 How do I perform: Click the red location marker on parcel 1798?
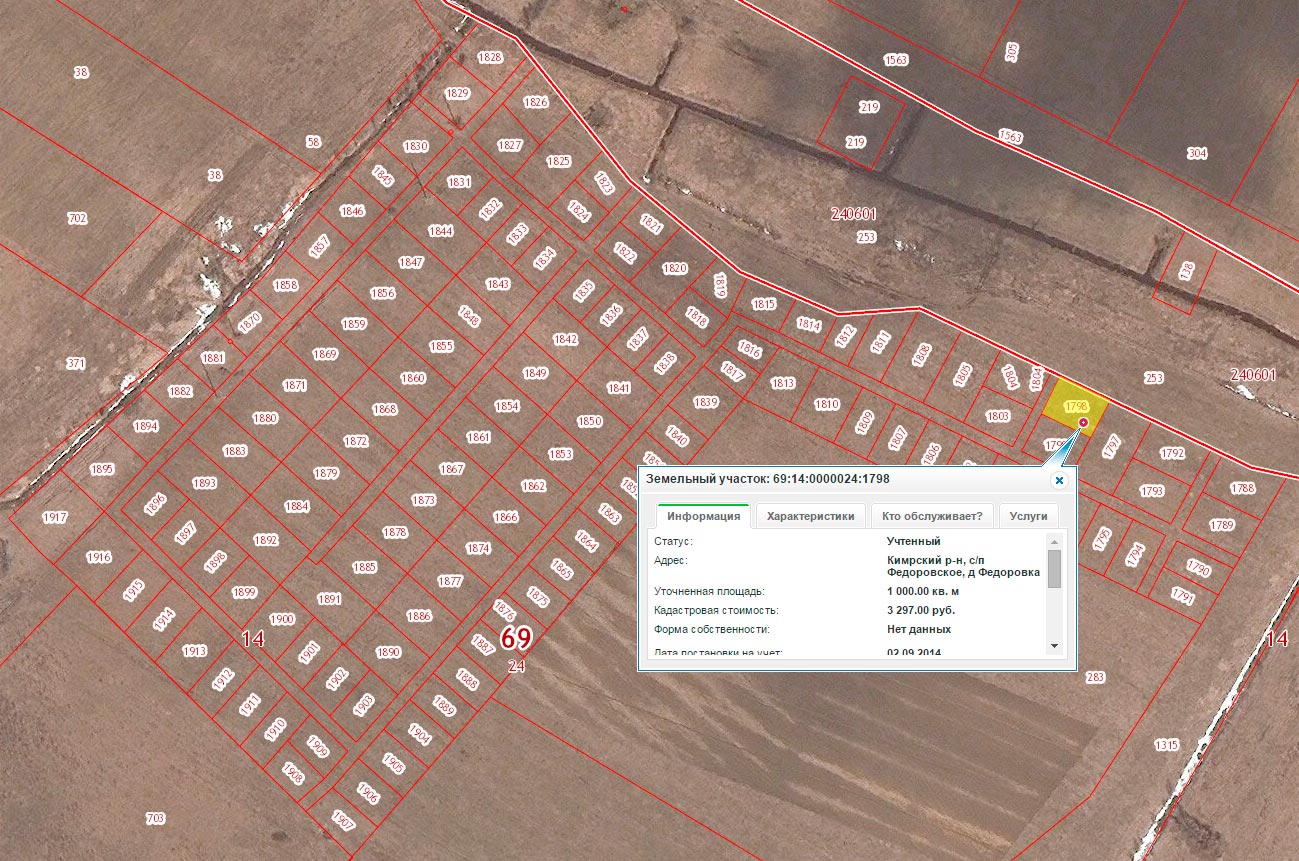pyautogui.click(x=1083, y=424)
